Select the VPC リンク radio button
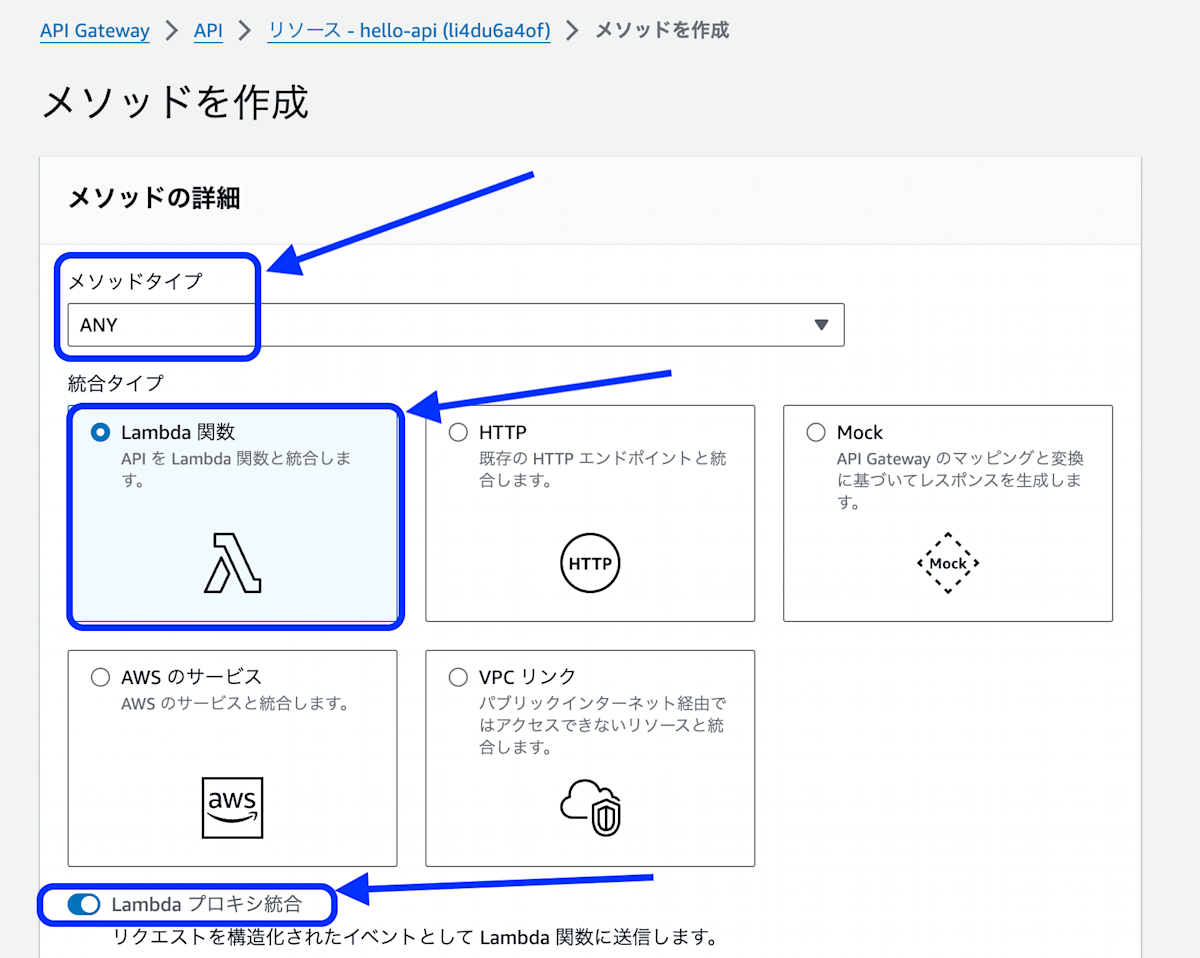 458,677
